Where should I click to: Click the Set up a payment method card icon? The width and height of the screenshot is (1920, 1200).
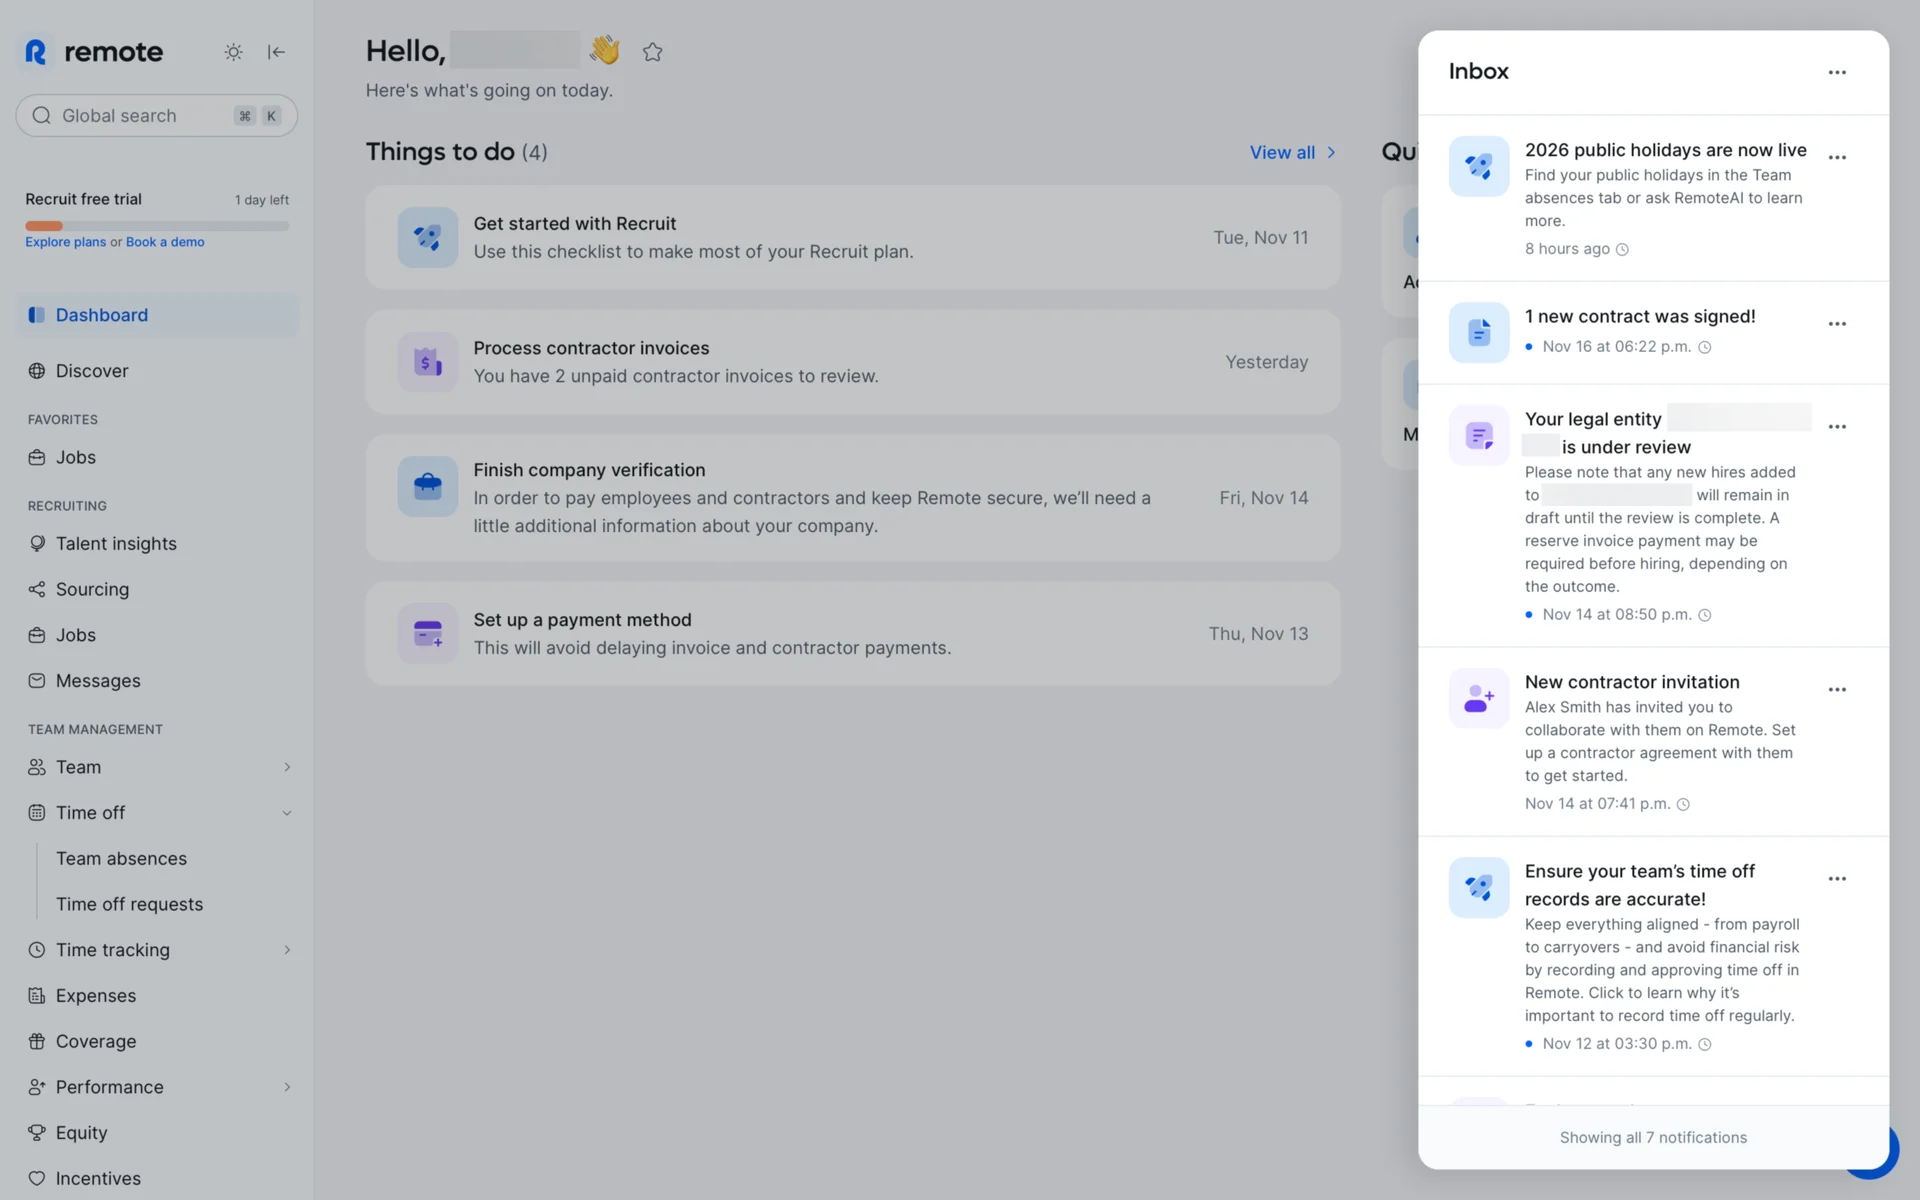[x=427, y=634]
